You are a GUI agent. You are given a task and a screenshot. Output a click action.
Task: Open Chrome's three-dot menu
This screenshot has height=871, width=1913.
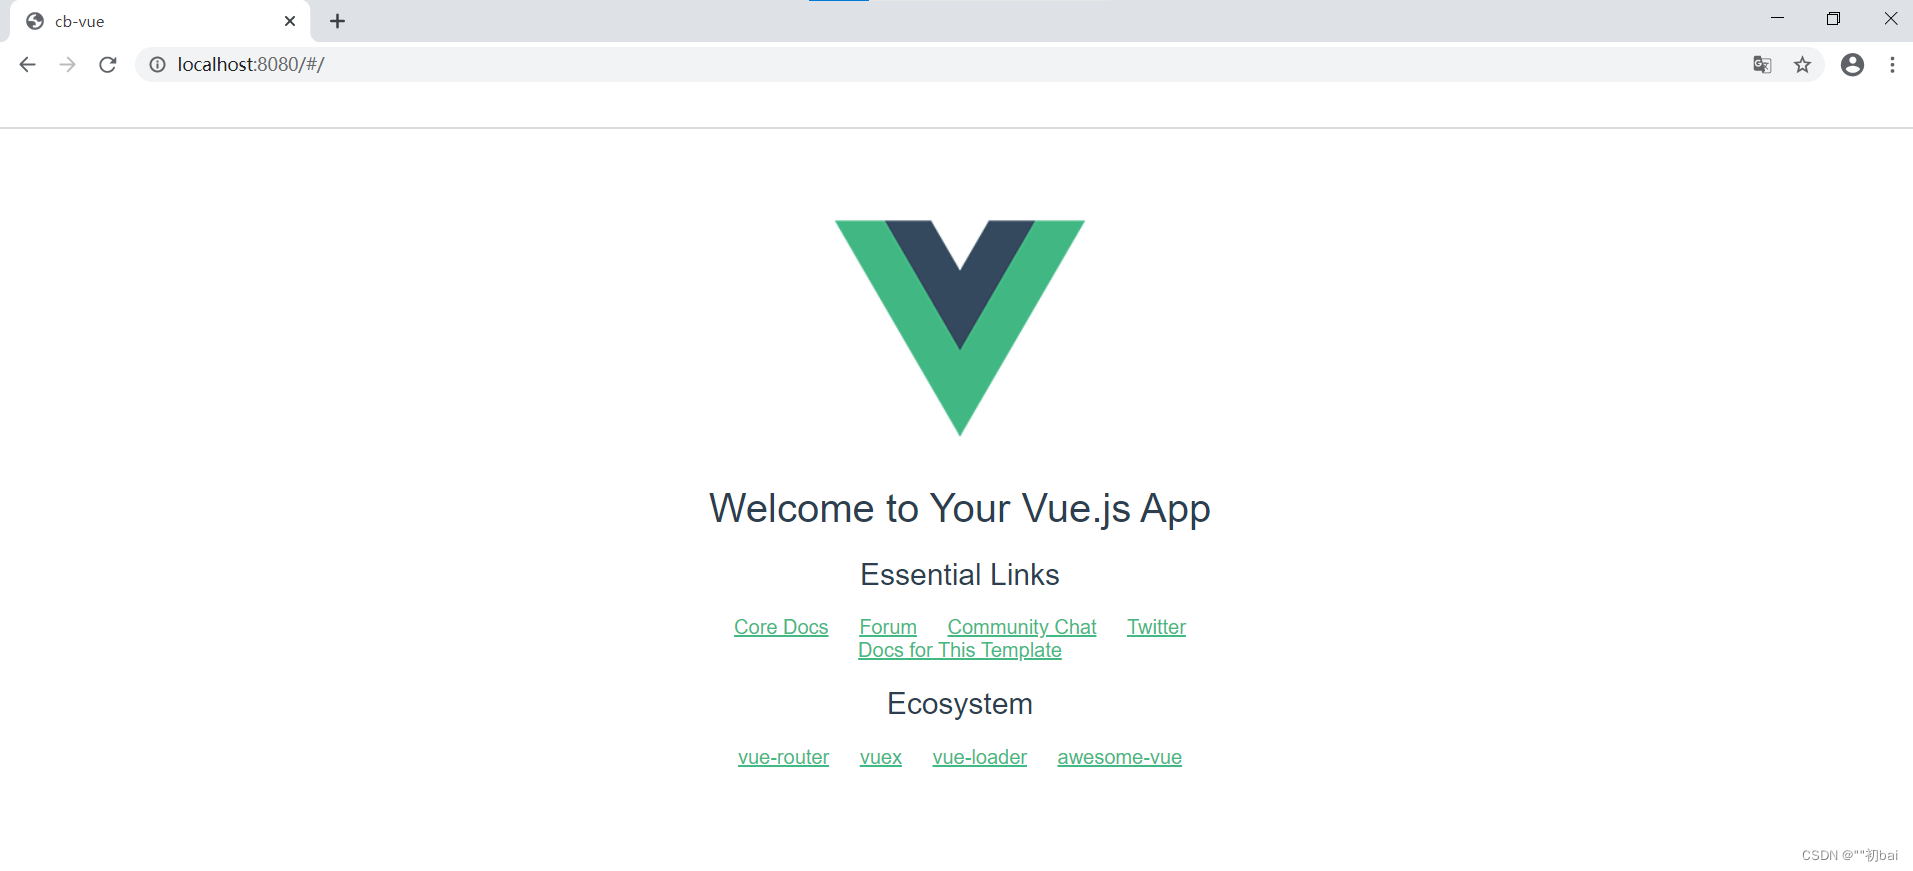1892,65
